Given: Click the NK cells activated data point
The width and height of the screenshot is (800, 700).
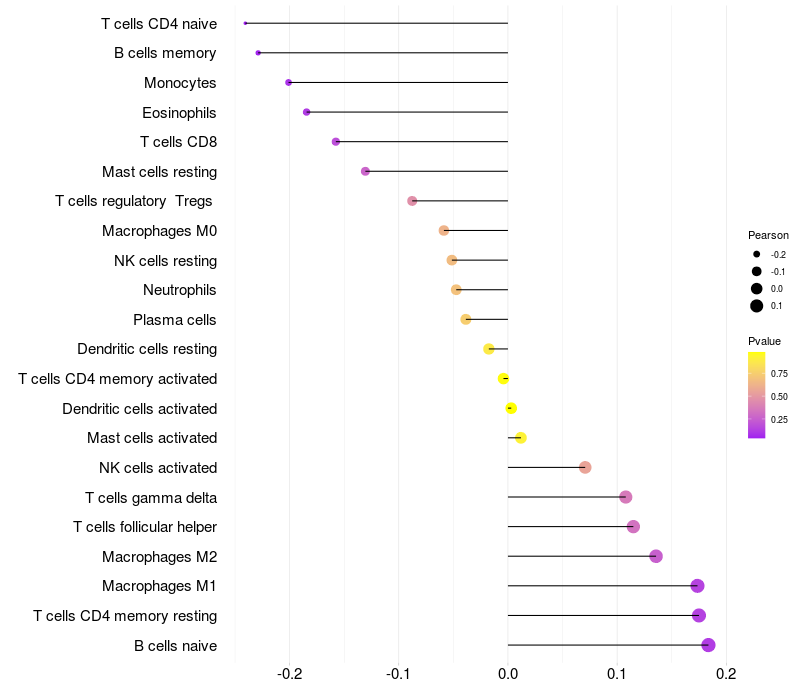Looking at the screenshot, I should coord(585,468).
